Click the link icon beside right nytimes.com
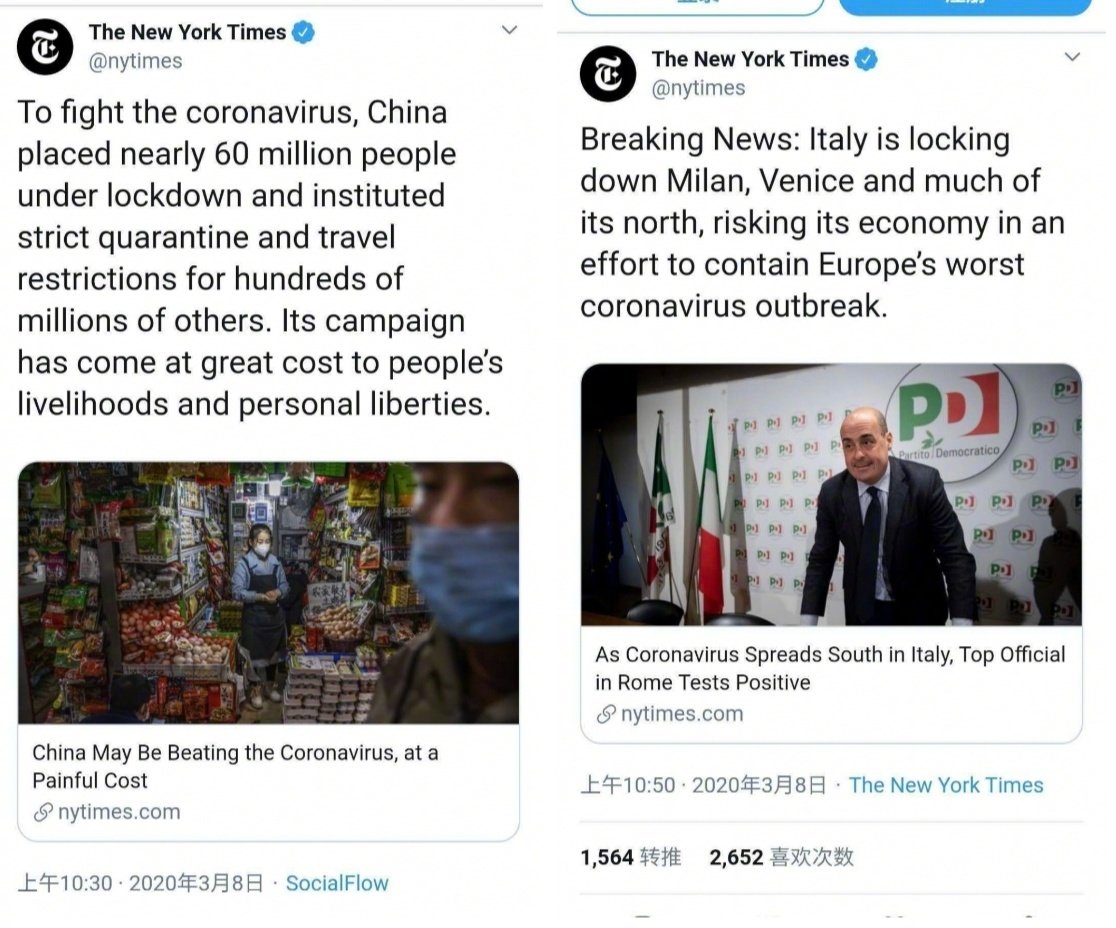Screen dimensions: 1116x928 606,714
